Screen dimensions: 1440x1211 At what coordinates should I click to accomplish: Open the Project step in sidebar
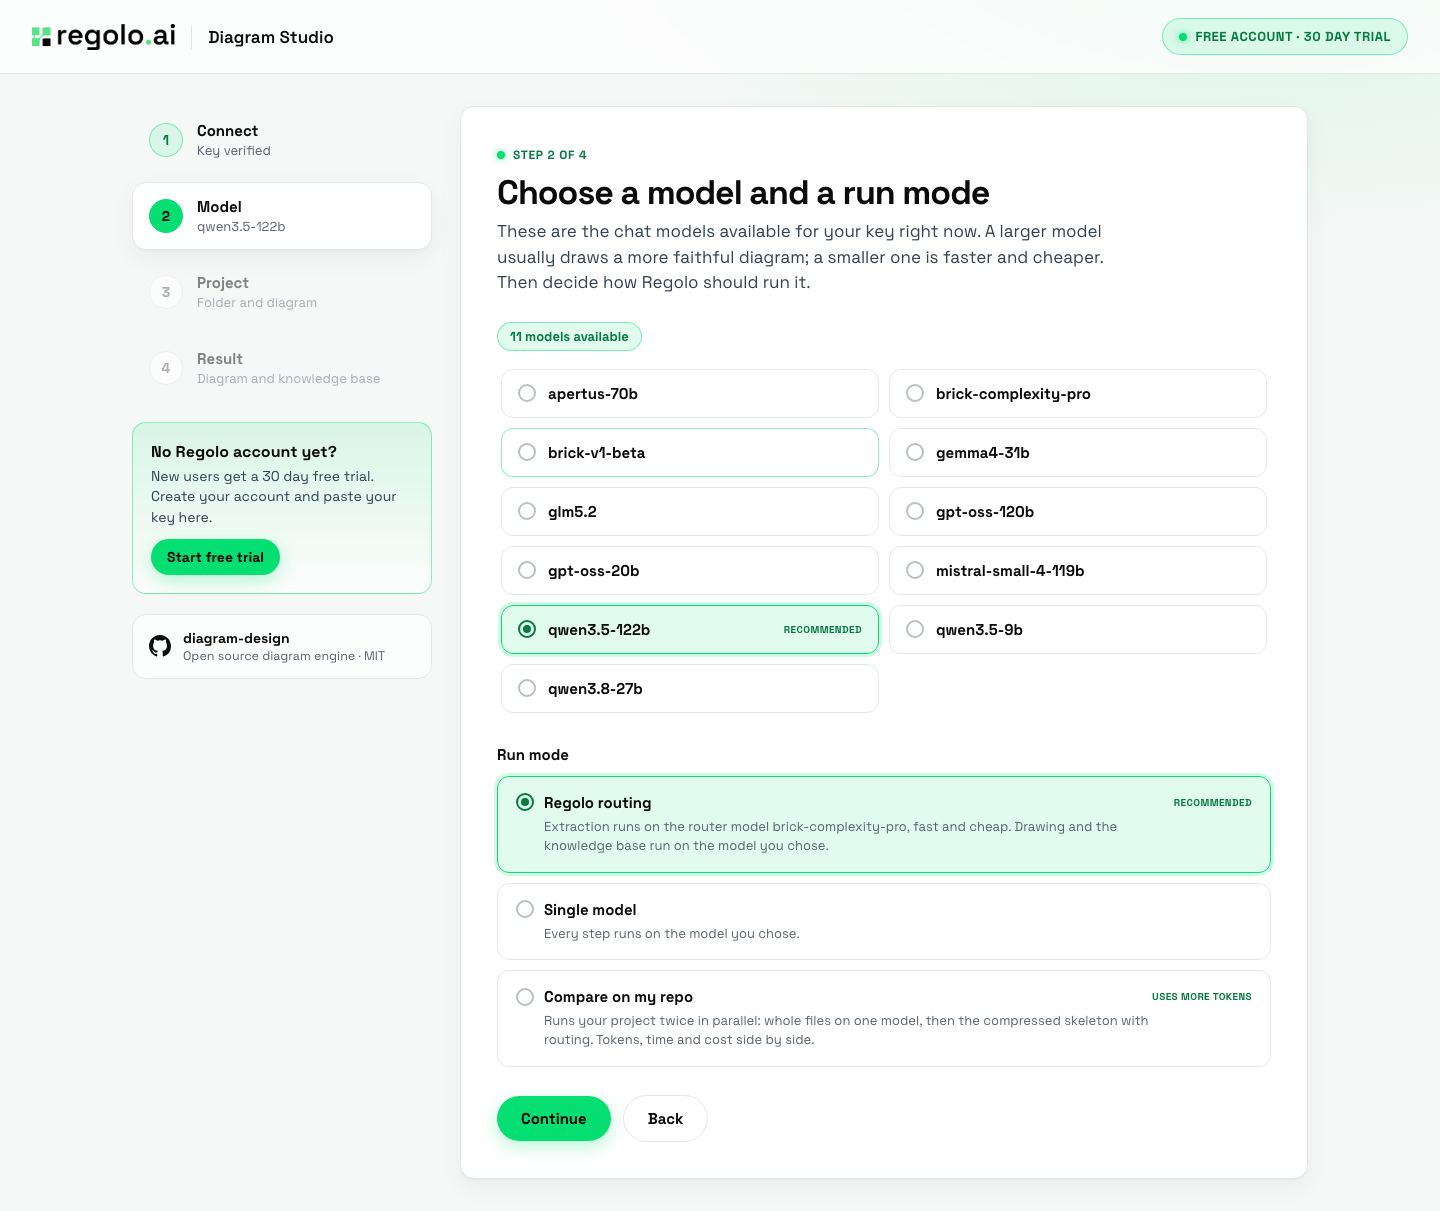(282, 292)
